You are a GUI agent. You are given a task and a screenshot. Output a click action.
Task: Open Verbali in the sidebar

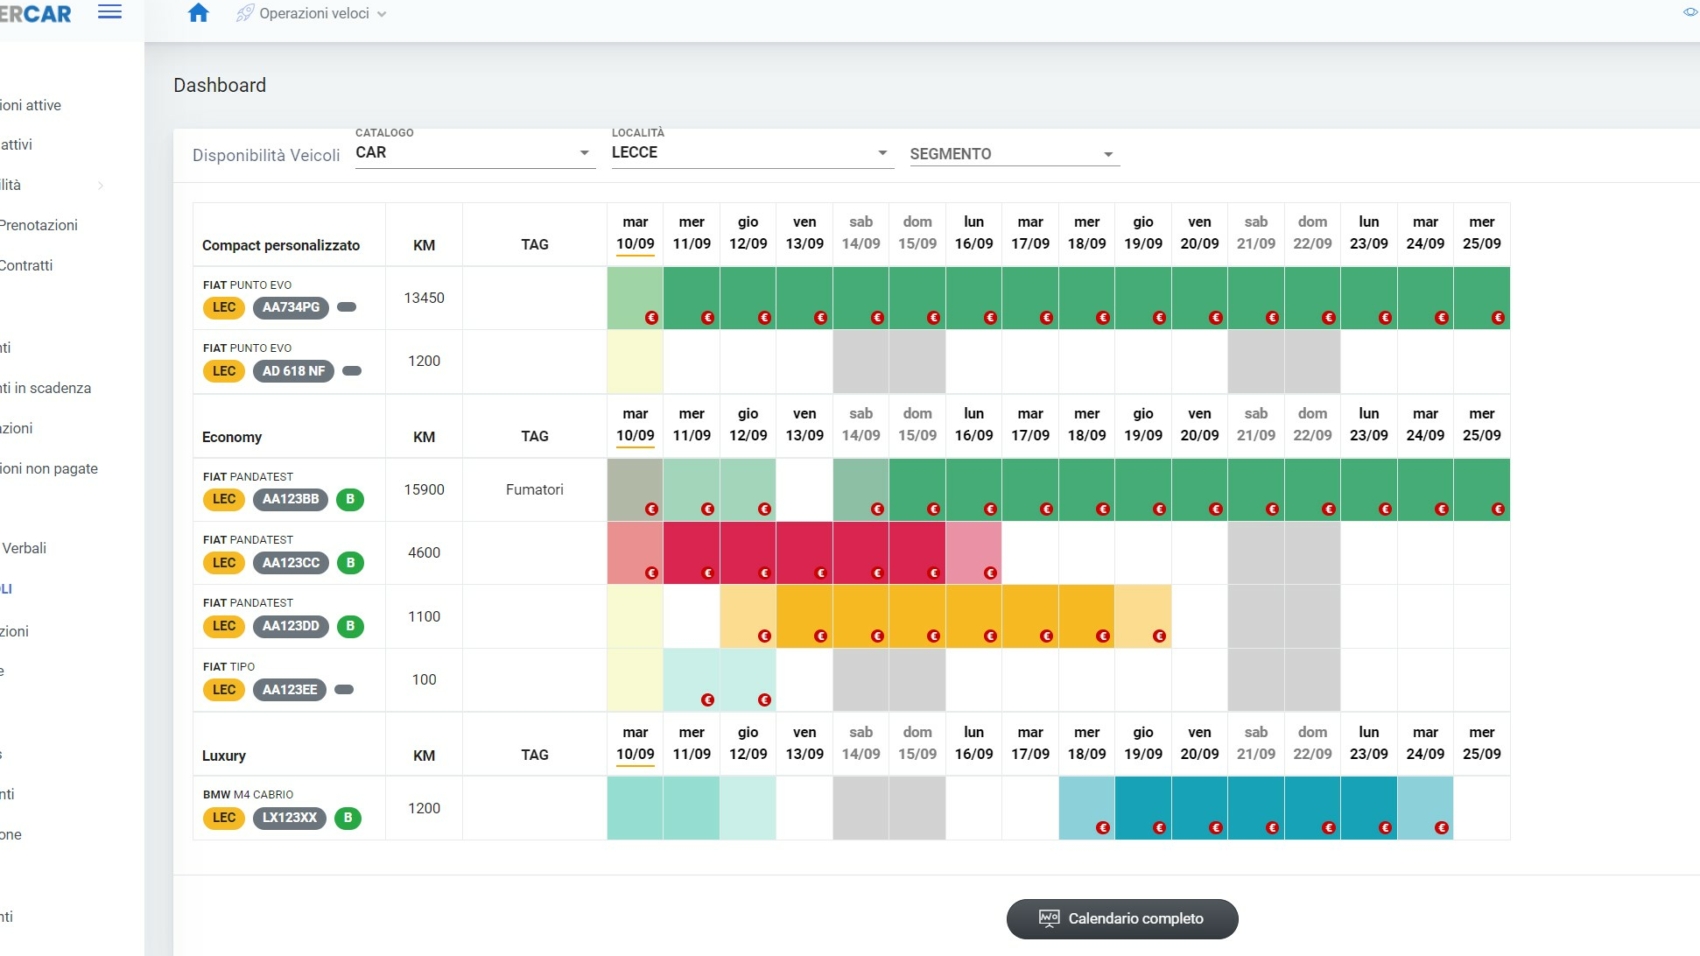pos(24,548)
